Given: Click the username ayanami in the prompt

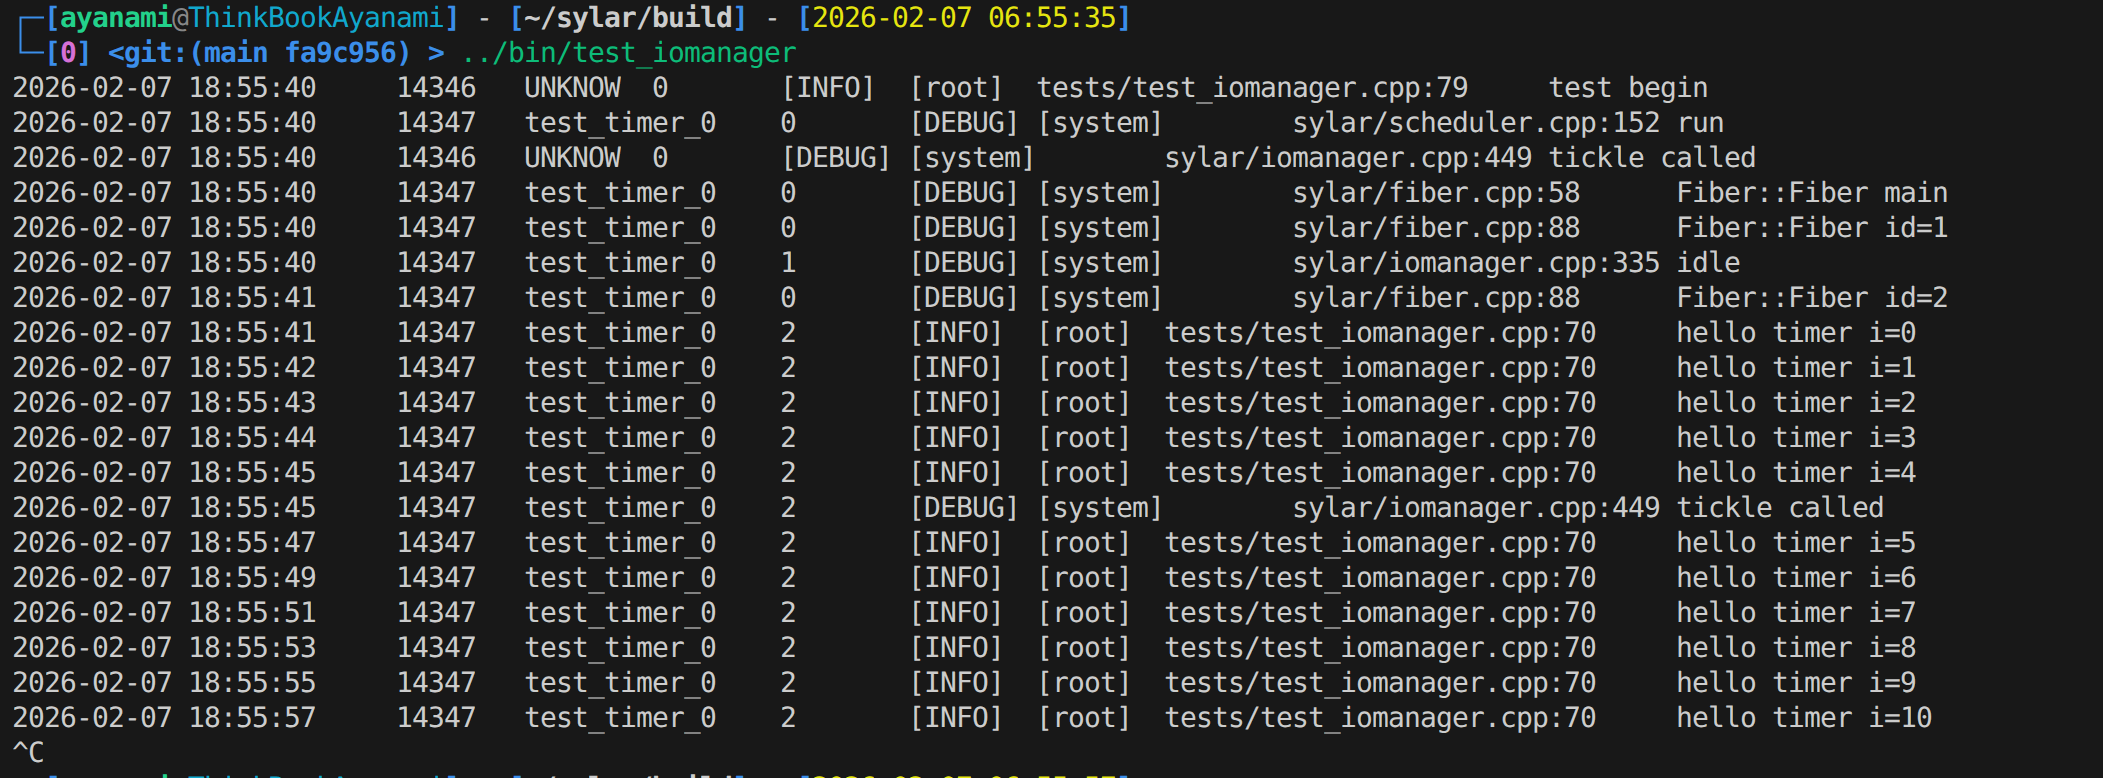Looking at the screenshot, I should coord(116,18).
